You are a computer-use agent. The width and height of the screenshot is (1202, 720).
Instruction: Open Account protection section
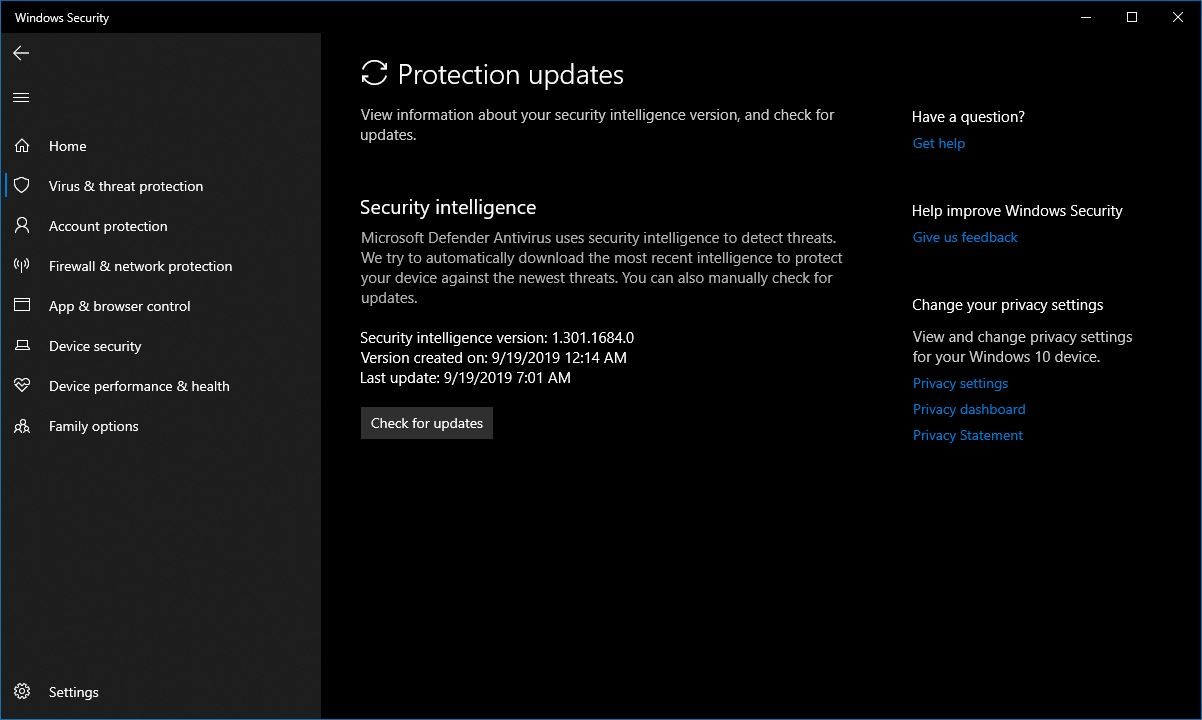pyautogui.click(x=108, y=226)
